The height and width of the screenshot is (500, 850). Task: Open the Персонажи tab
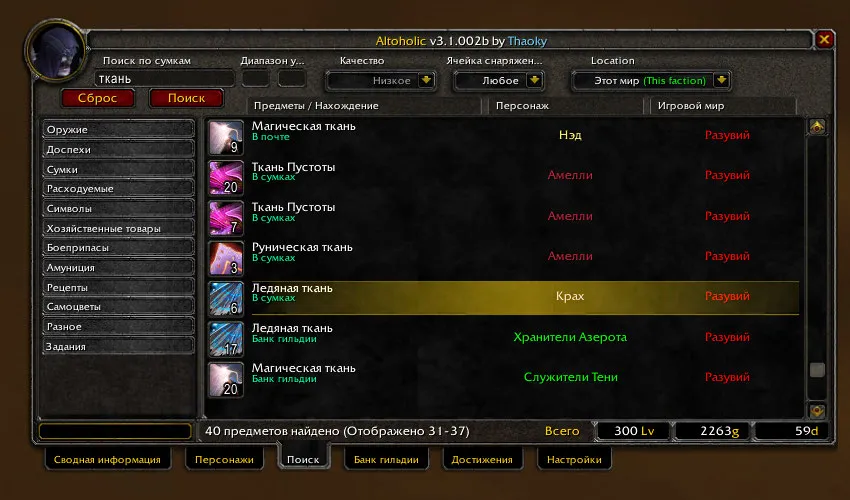tap(224, 459)
